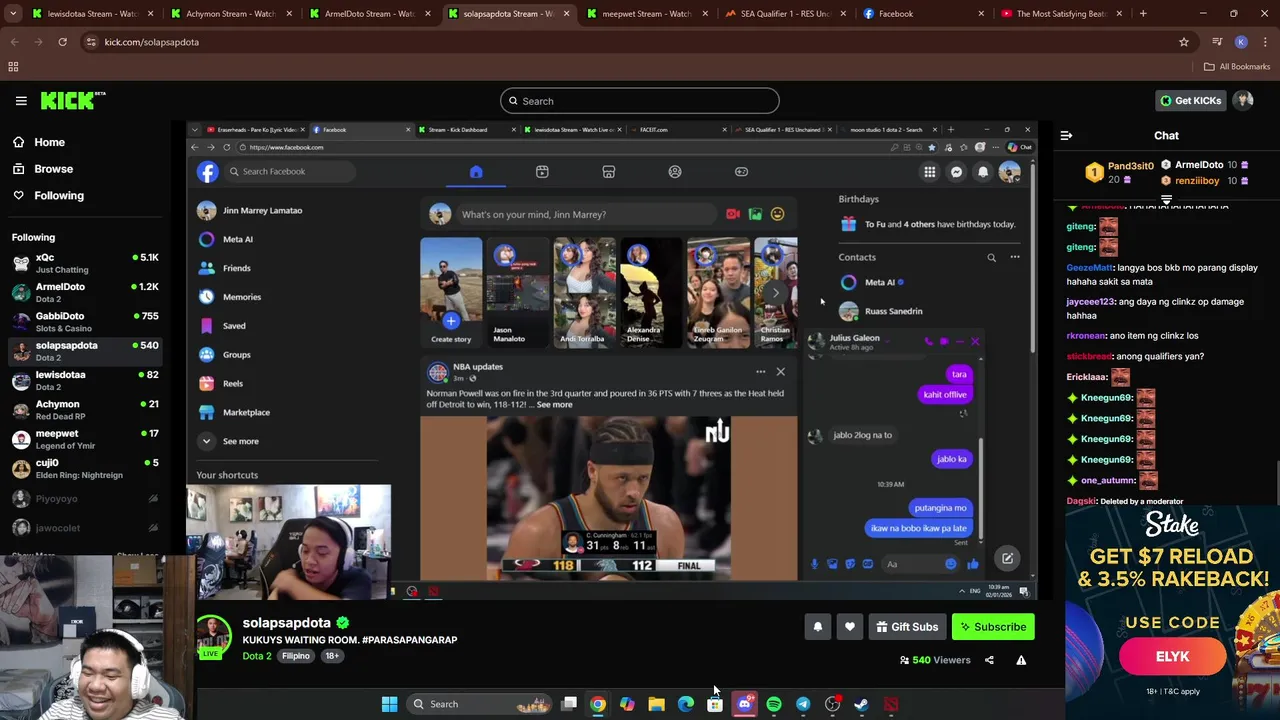Open GabbiDoto channel in Following list

(x=85, y=322)
